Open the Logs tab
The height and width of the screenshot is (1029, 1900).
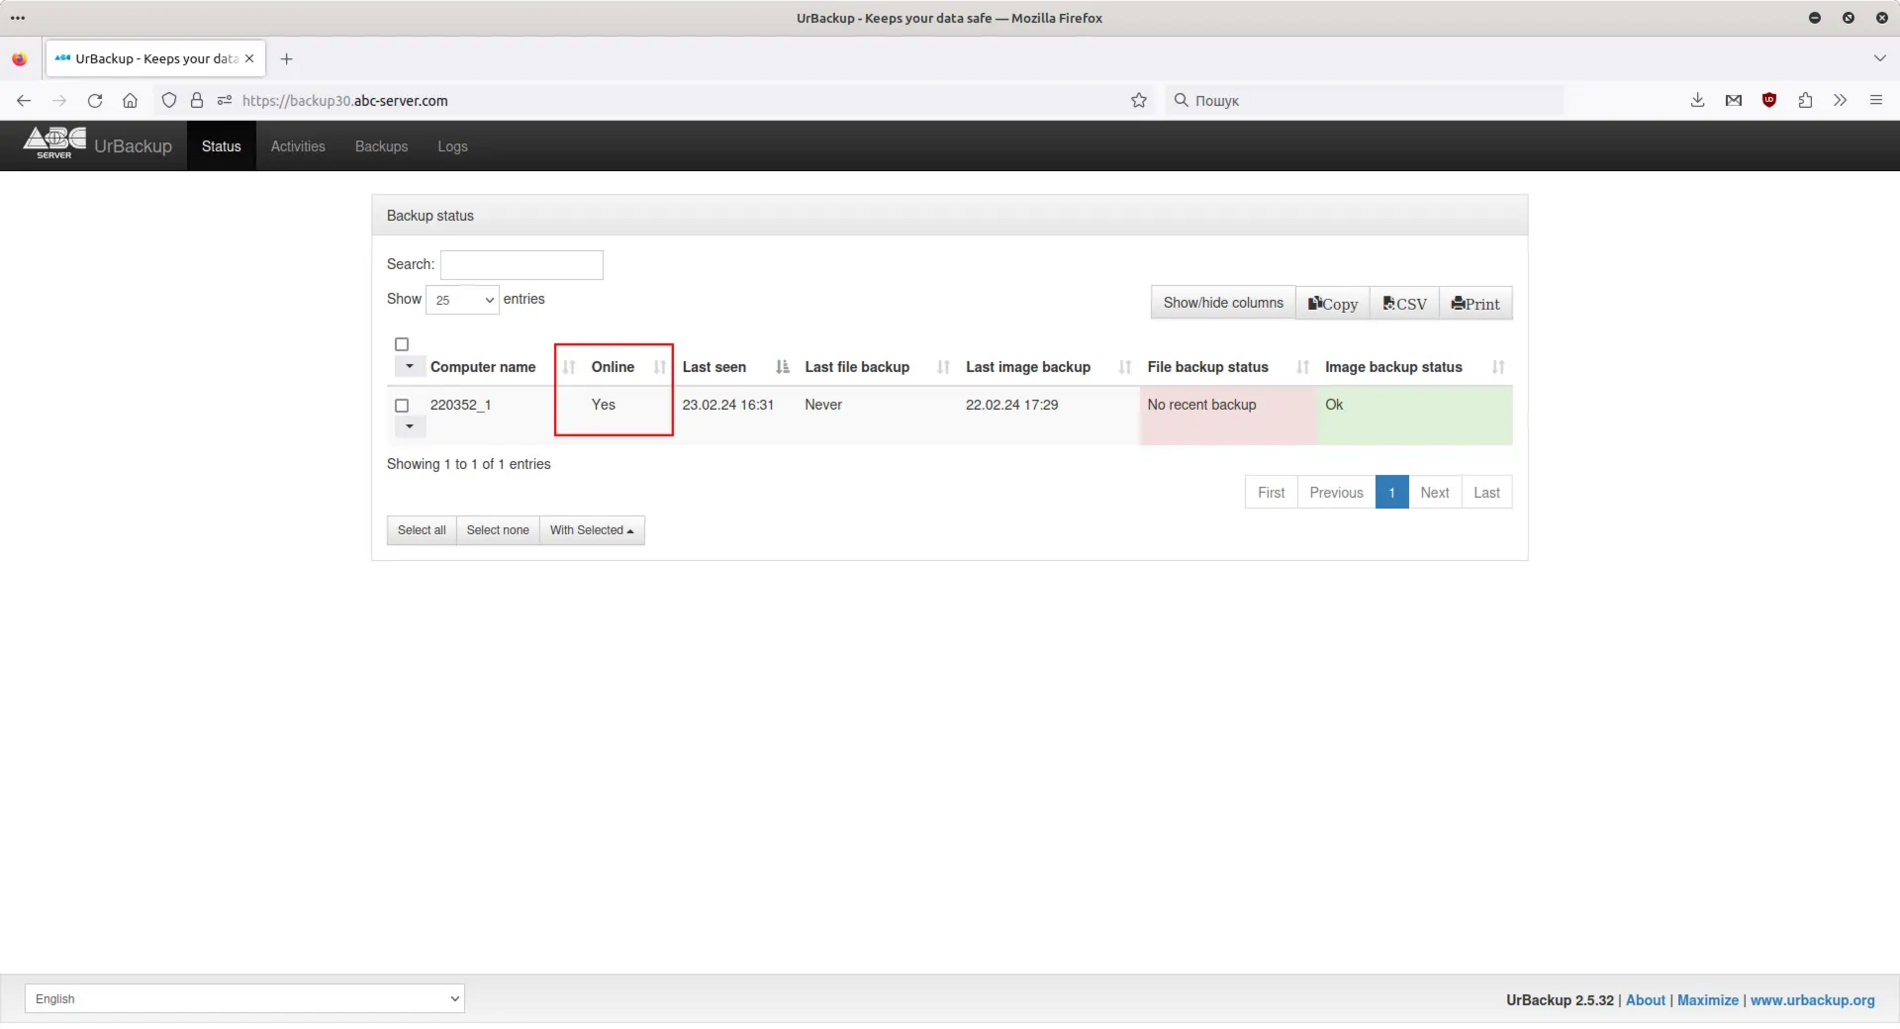[x=452, y=146]
